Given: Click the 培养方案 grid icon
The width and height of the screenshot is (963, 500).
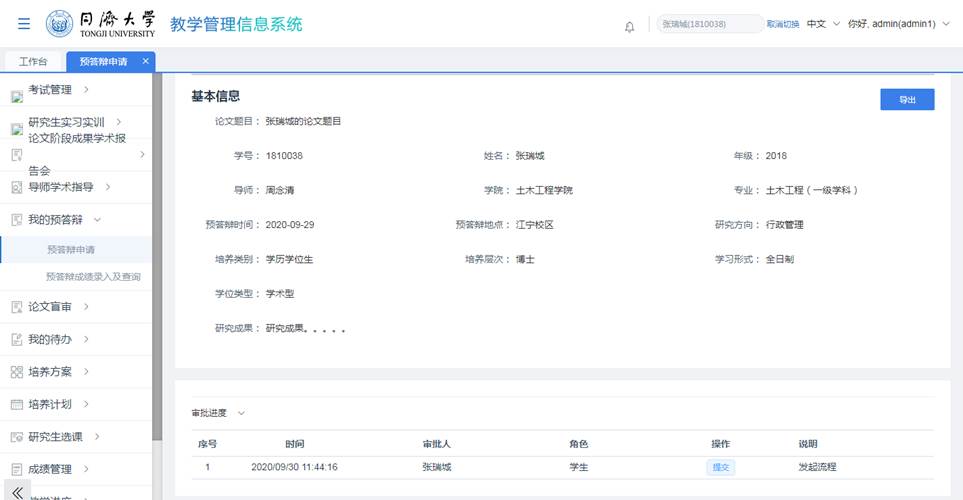Looking at the screenshot, I should pos(16,372).
